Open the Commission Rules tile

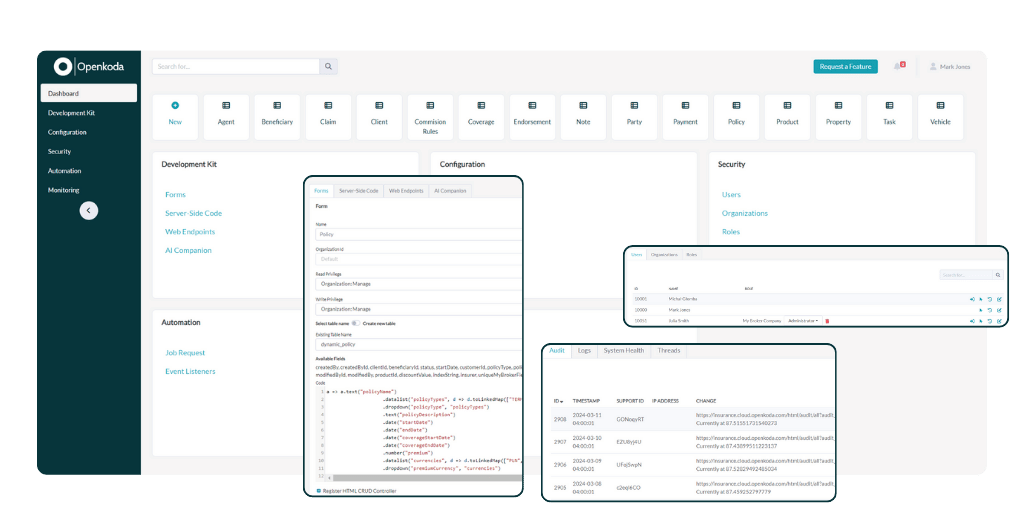point(430,117)
